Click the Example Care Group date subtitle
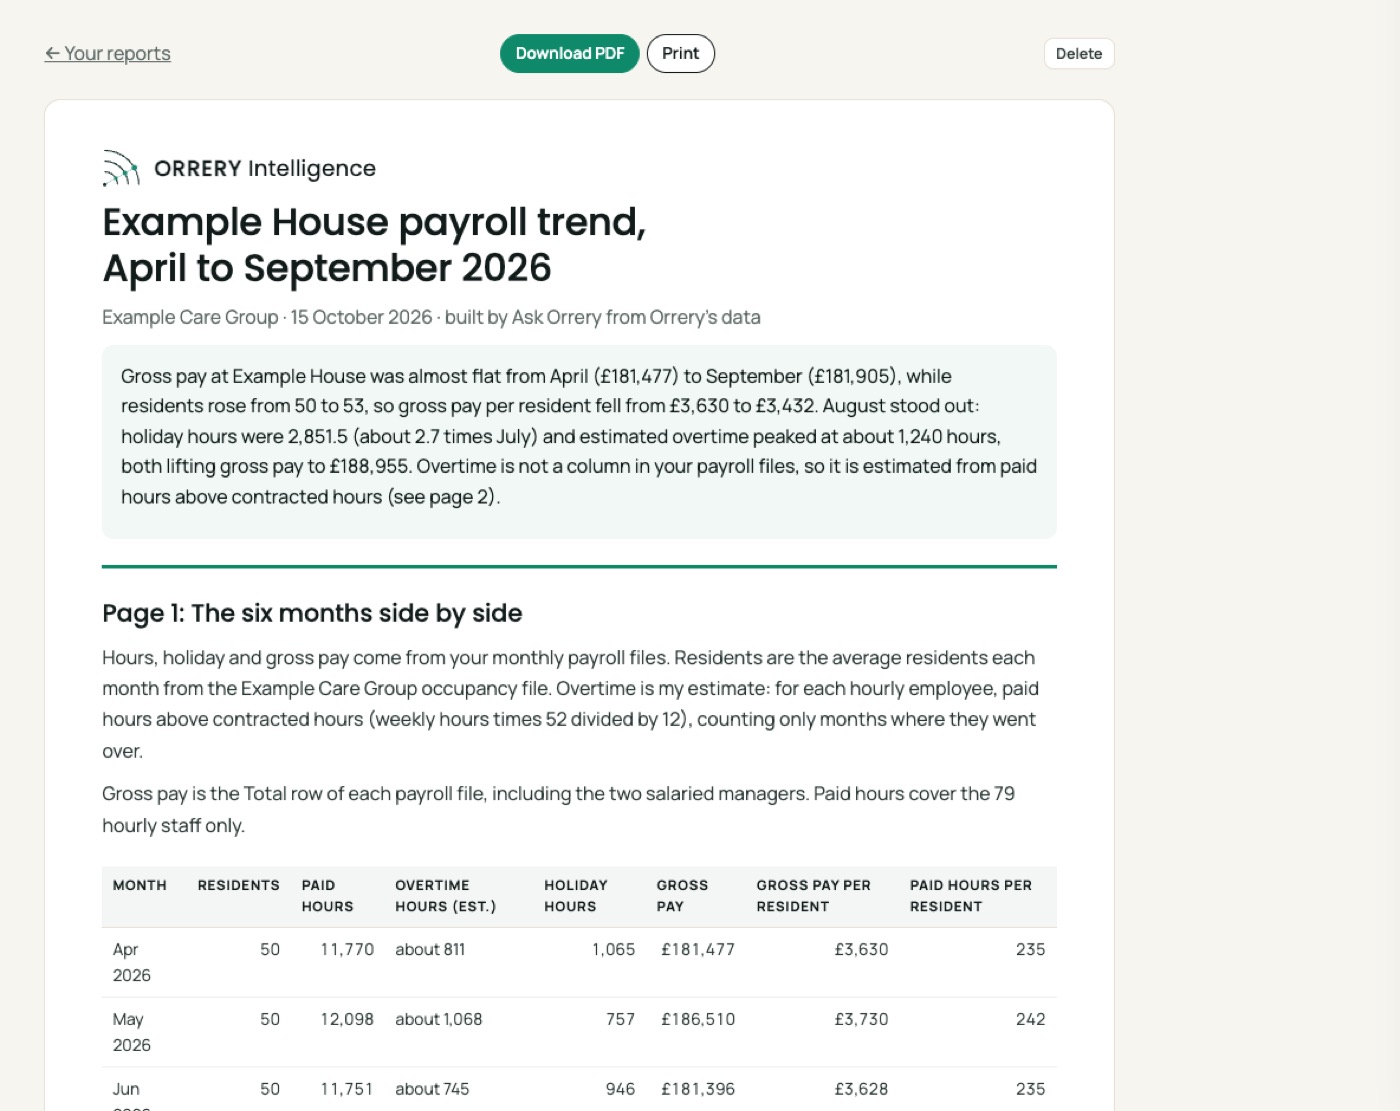This screenshot has height=1111, width=1400. pyautogui.click(x=431, y=317)
